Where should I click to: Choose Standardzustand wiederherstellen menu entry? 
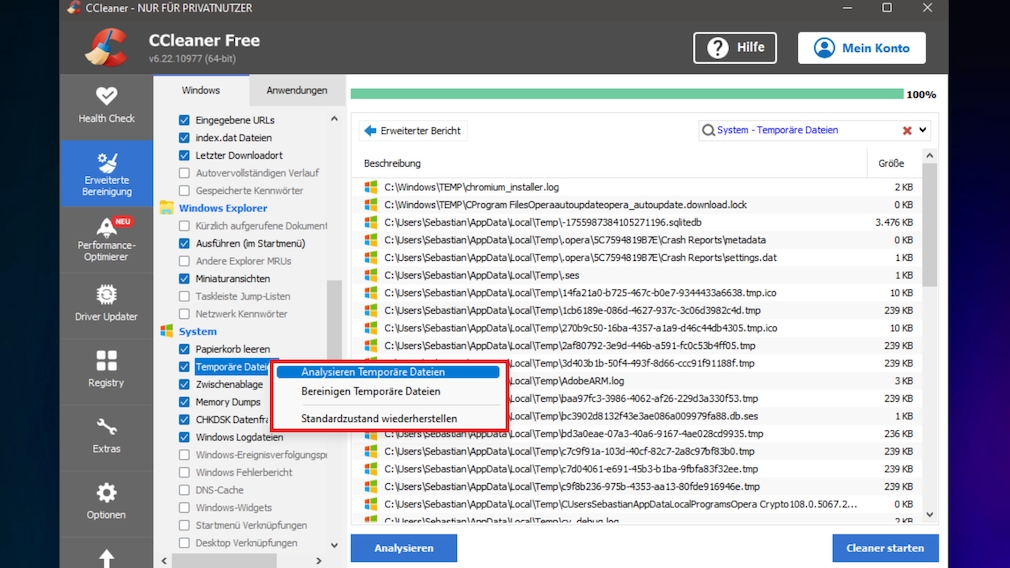(388, 419)
